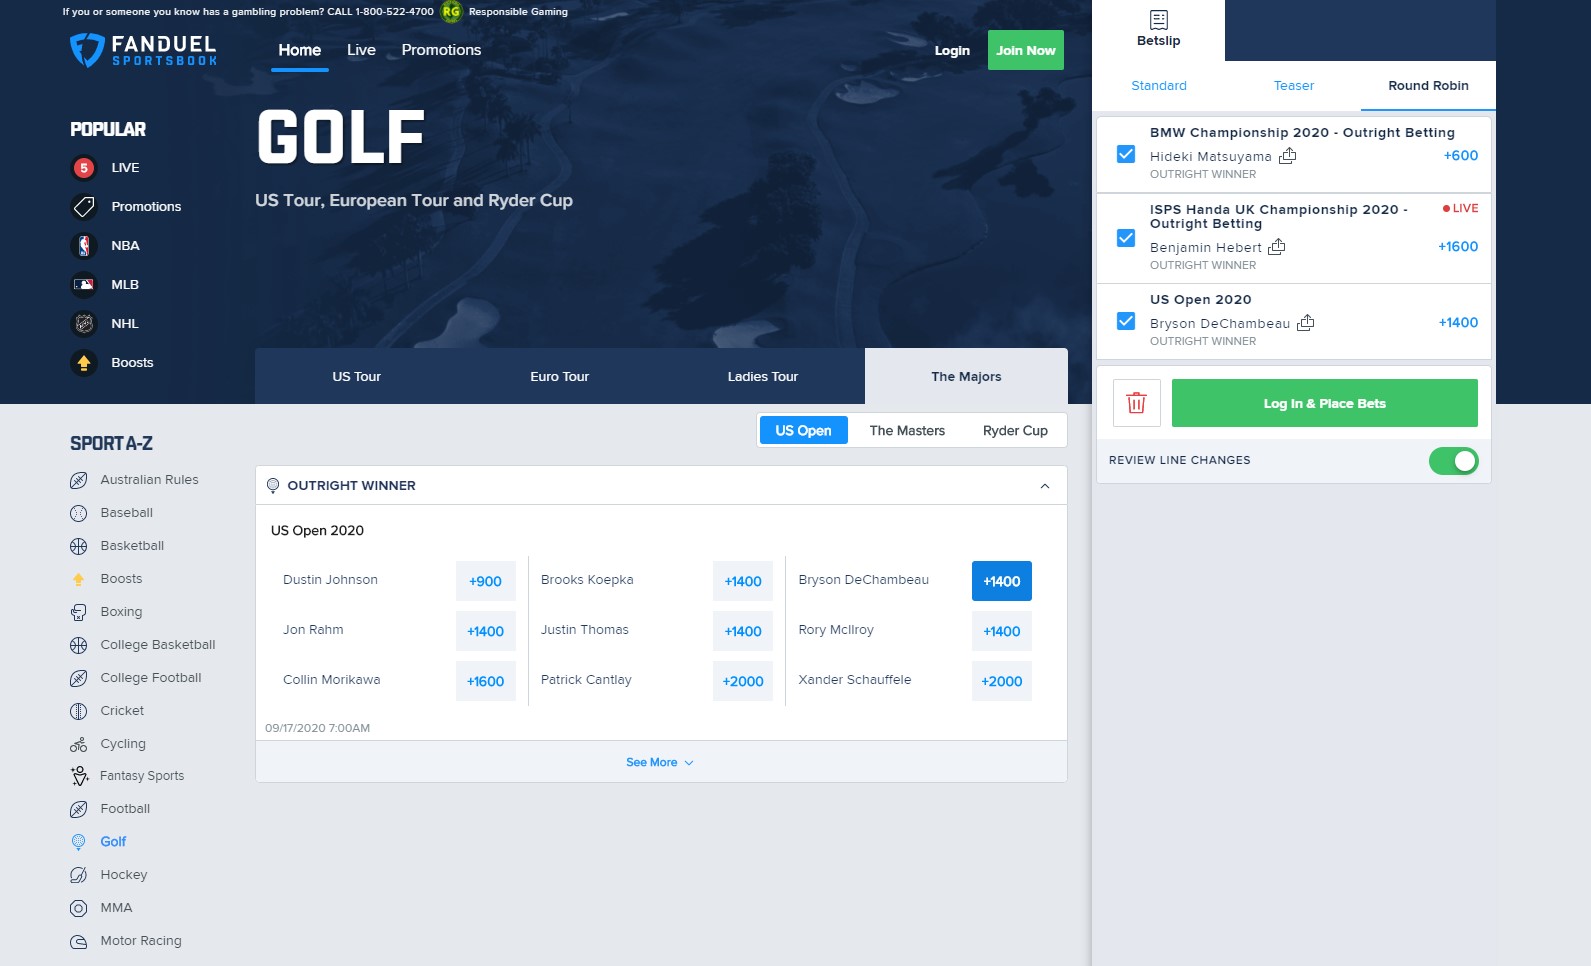Open the FanDuel Sportsbook logo home link
This screenshot has width=1591, height=966.
tap(143, 50)
